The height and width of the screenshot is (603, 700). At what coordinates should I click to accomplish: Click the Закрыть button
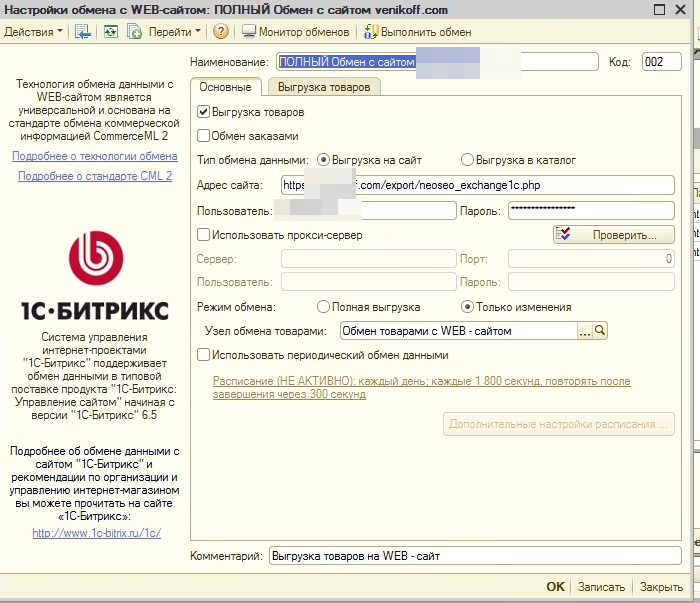pos(661,586)
